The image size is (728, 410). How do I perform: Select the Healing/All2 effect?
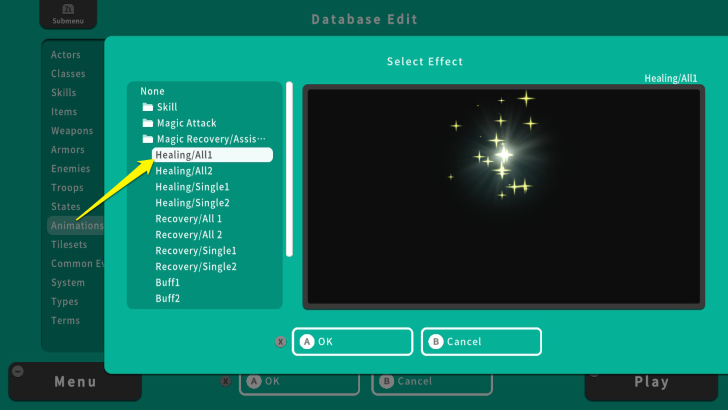tap(184, 171)
